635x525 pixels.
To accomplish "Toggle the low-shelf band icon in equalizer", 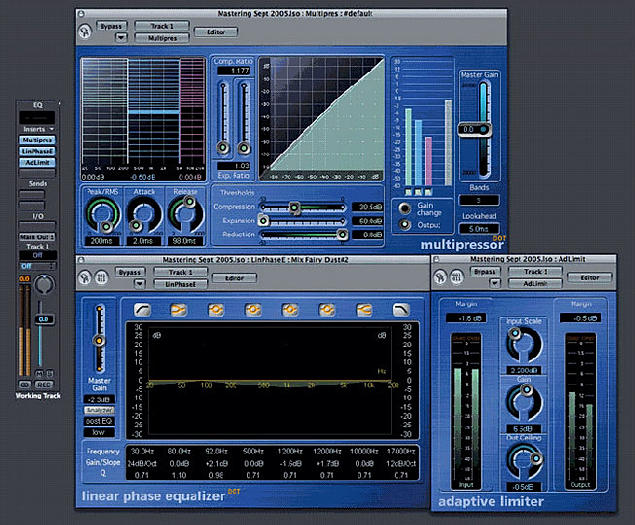I will [179, 310].
